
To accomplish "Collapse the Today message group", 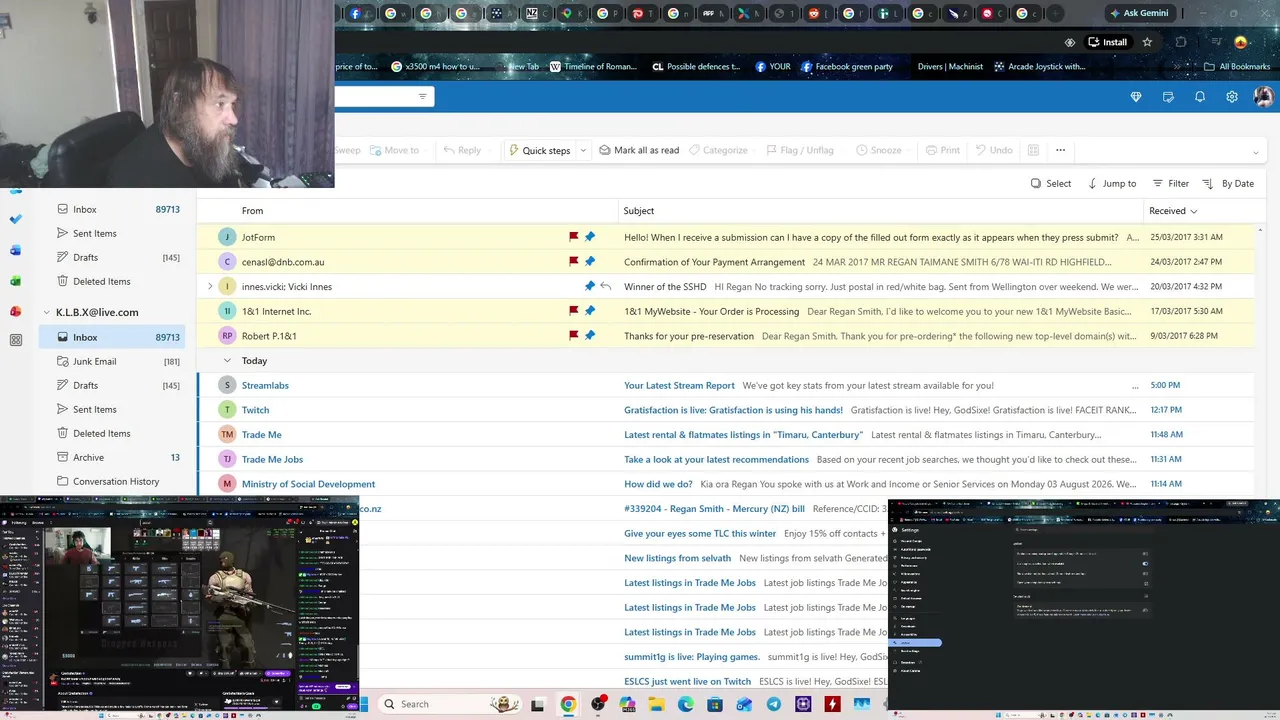I will 227,360.
